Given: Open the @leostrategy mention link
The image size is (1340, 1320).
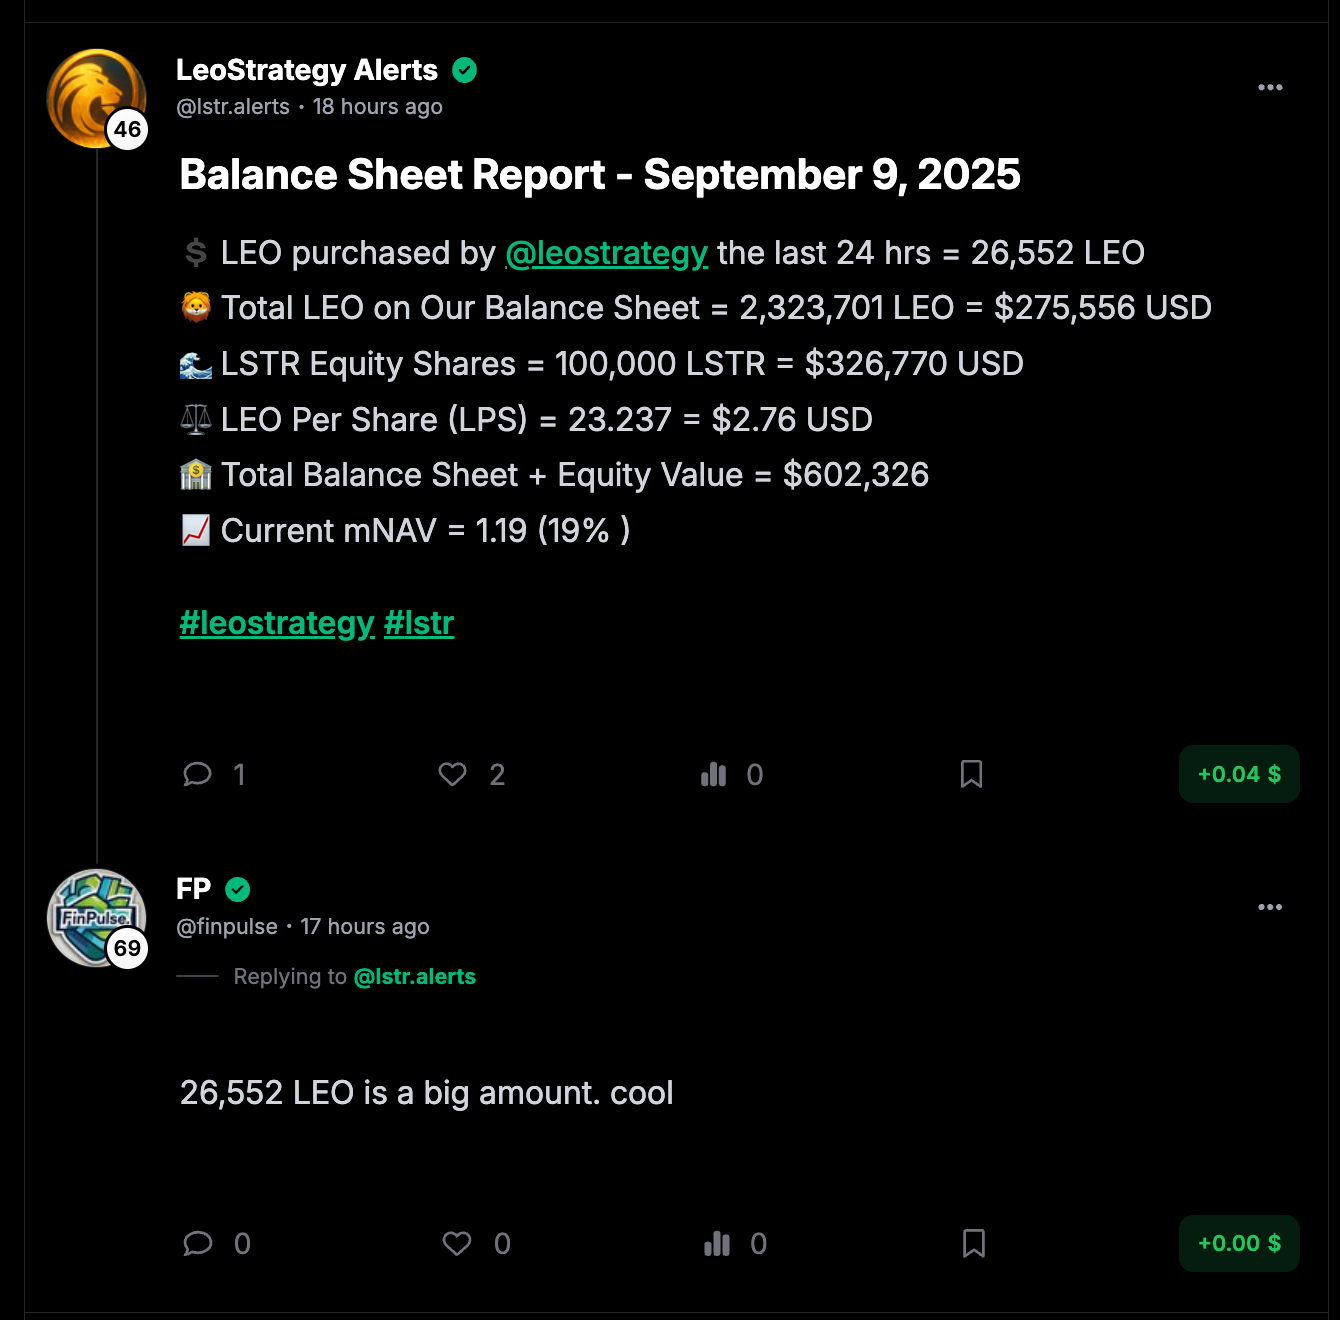Looking at the screenshot, I should 607,253.
